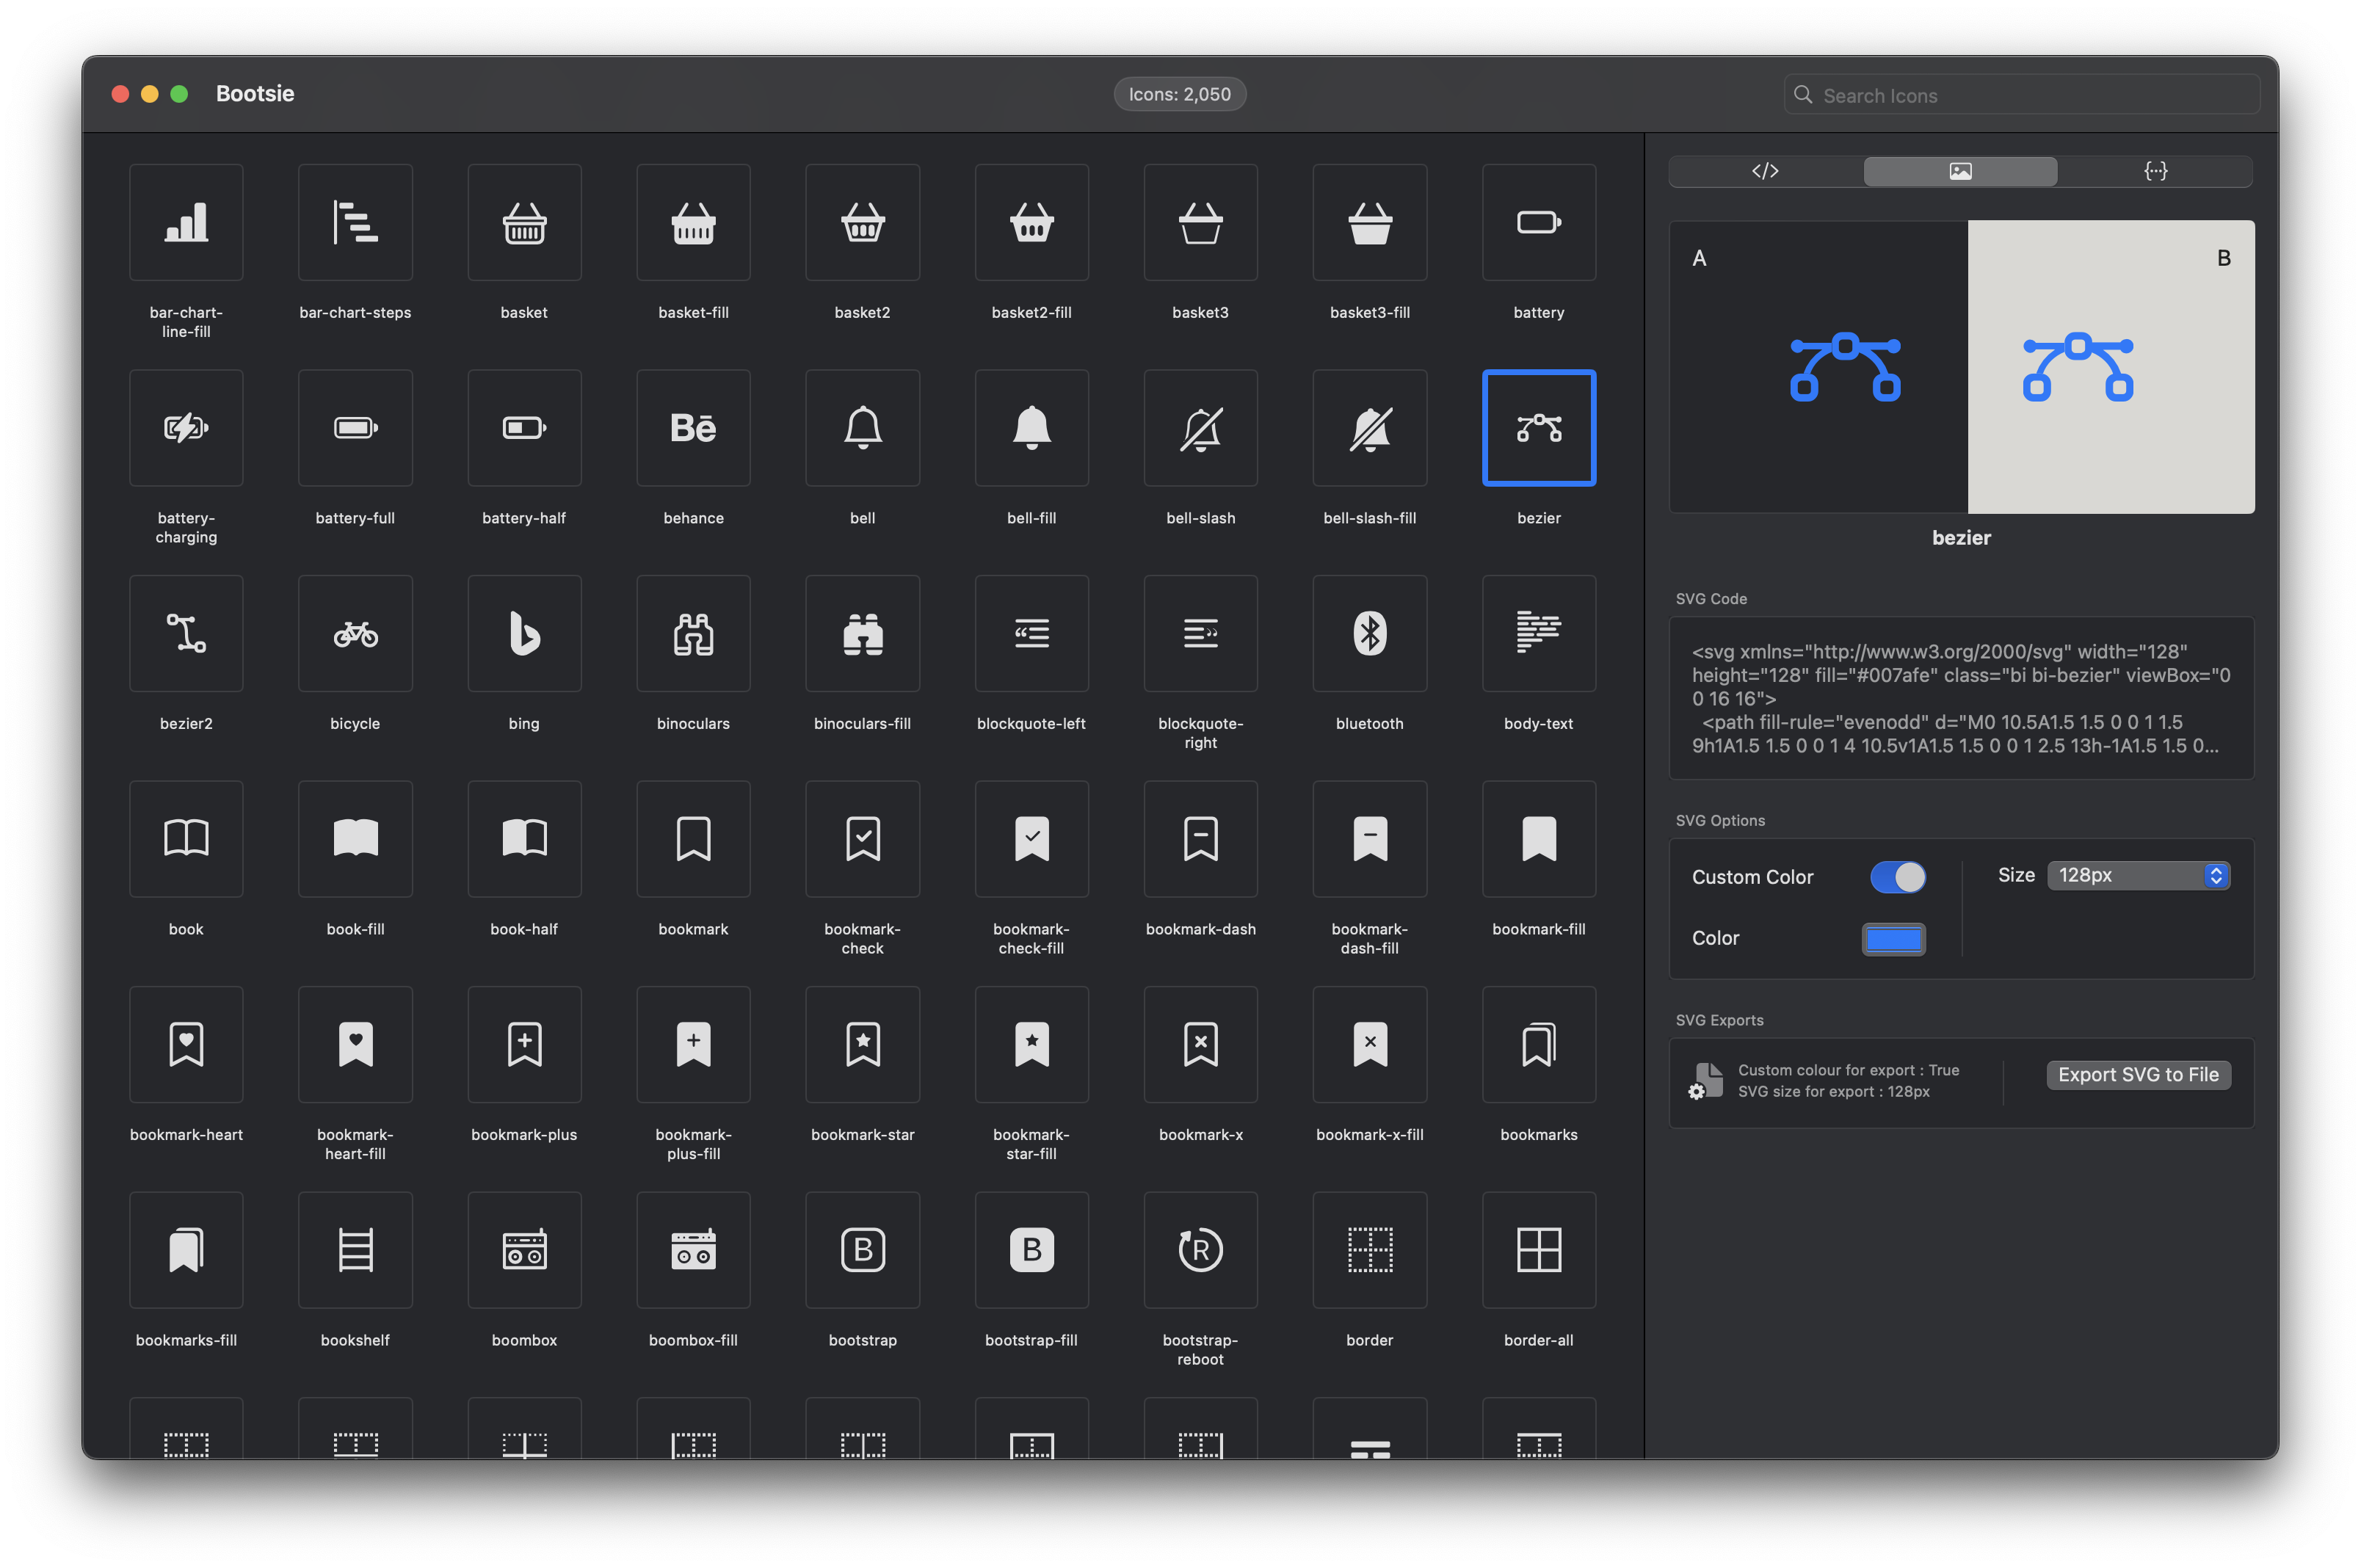Select the bookmark-fill icon
2361x1568 pixels.
[x=1538, y=839]
